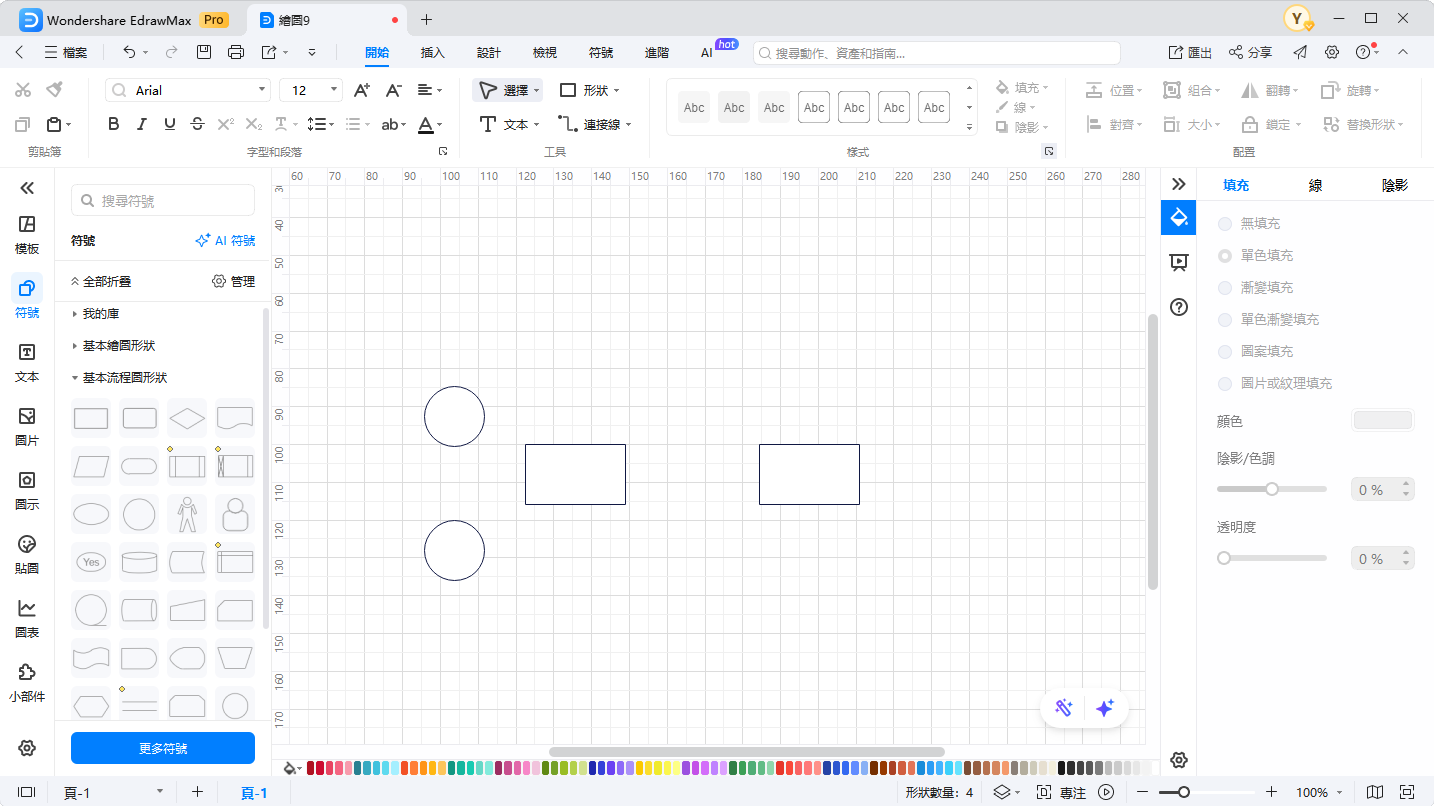
Task: Click the 搜尋符號 symbol search field
Action: pyautogui.click(x=163, y=201)
